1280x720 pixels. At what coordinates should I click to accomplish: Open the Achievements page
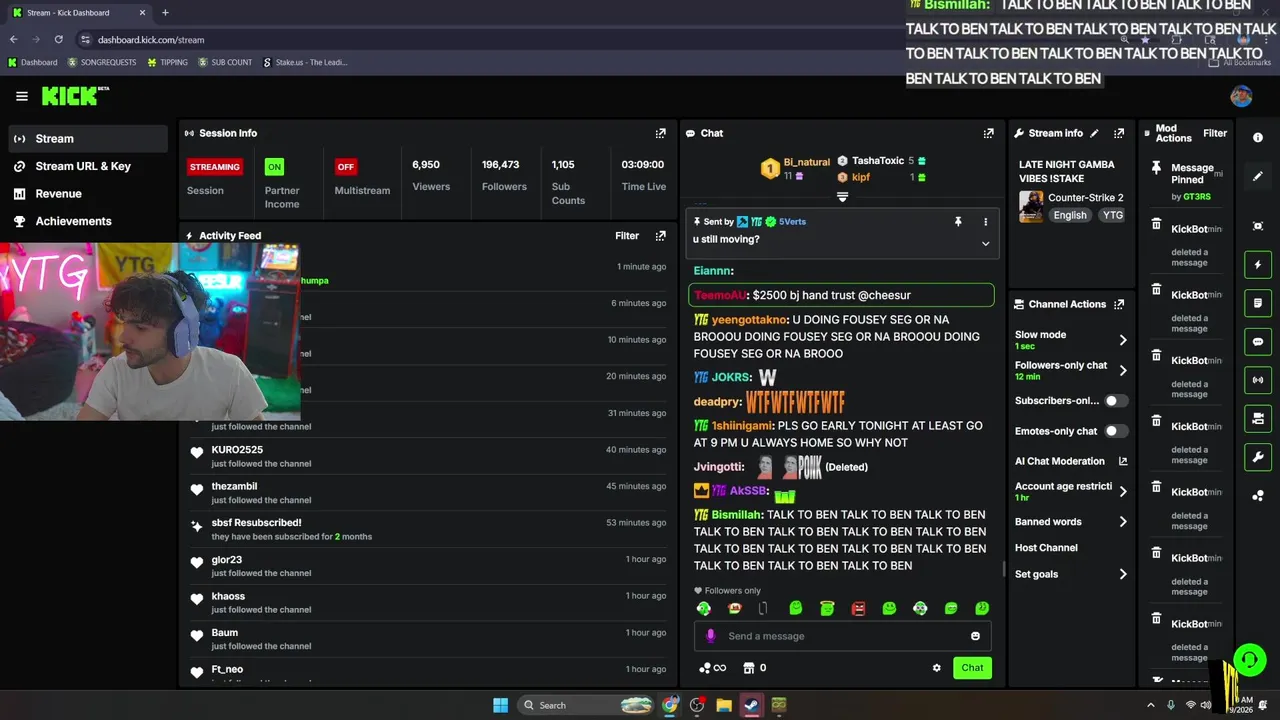pos(88,221)
